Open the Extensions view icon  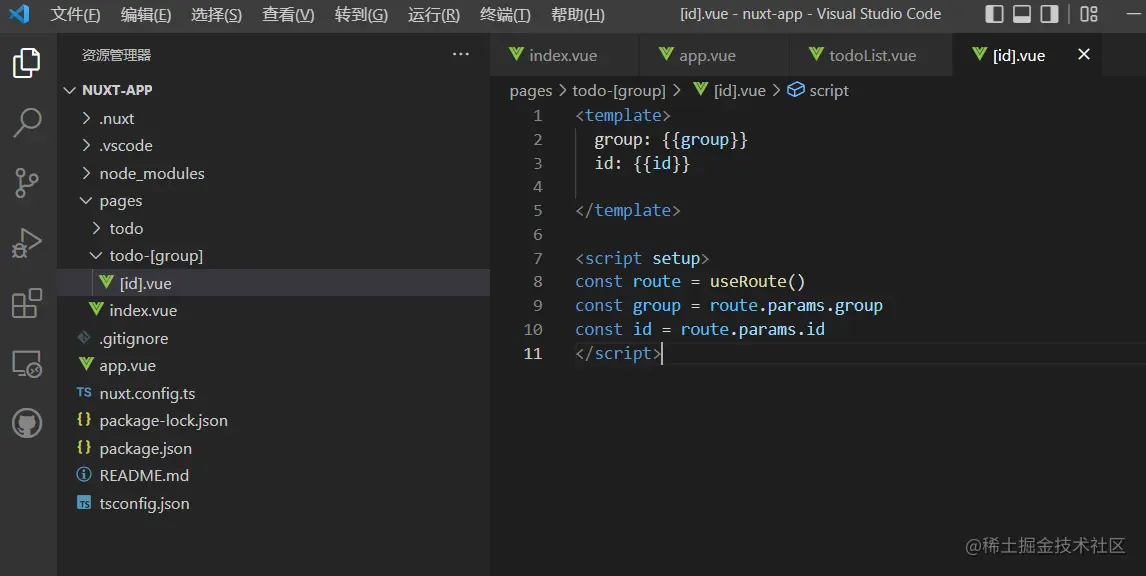tap(27, 303)
